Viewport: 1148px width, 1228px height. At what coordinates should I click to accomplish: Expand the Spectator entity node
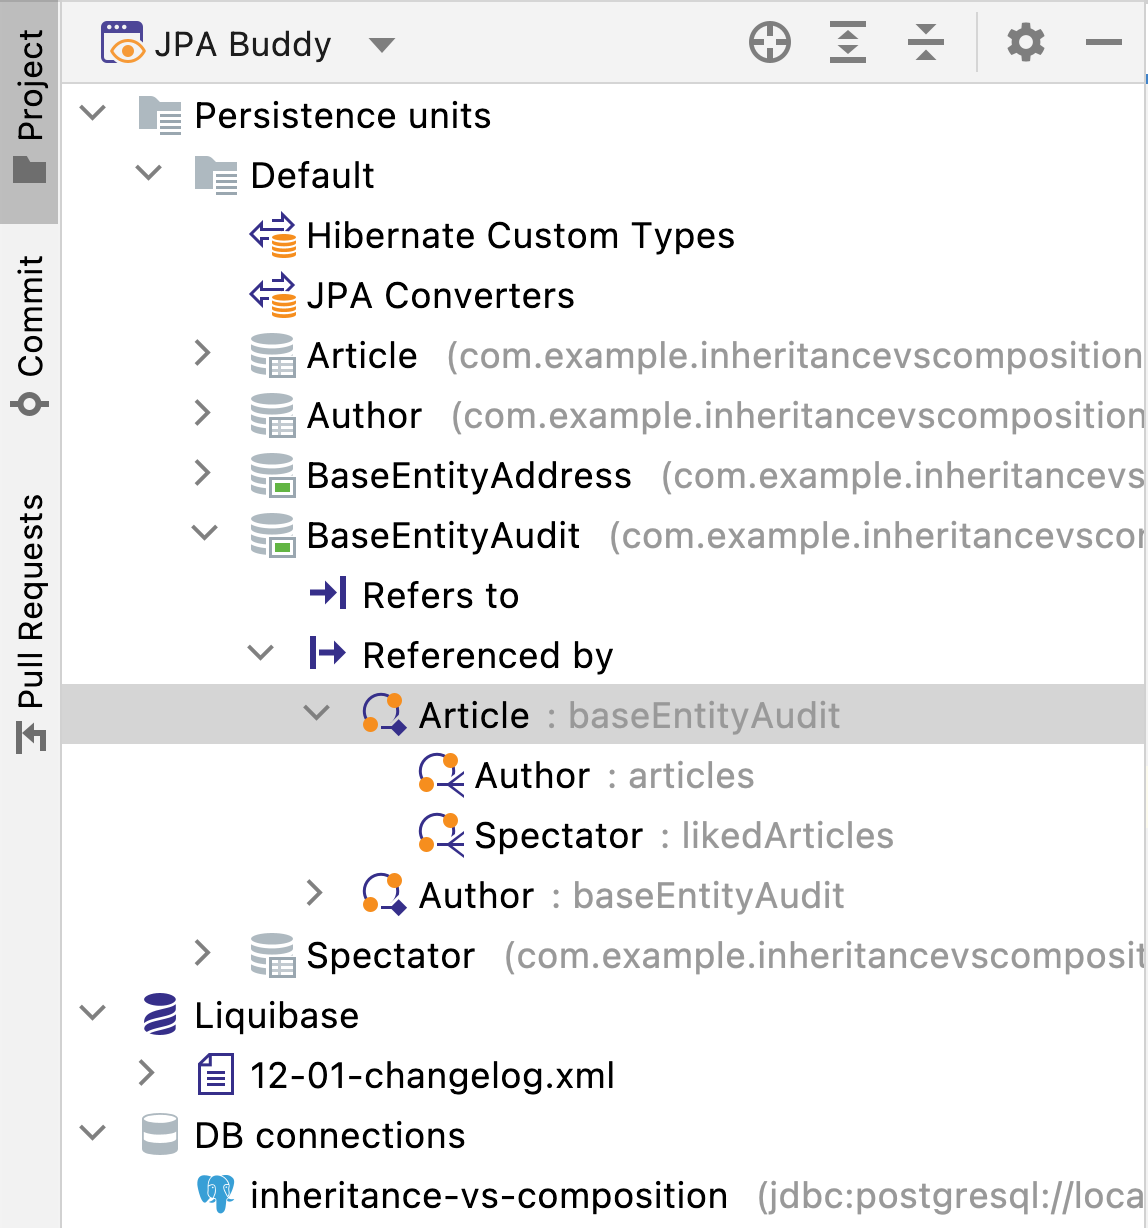[x=204, y=955]
